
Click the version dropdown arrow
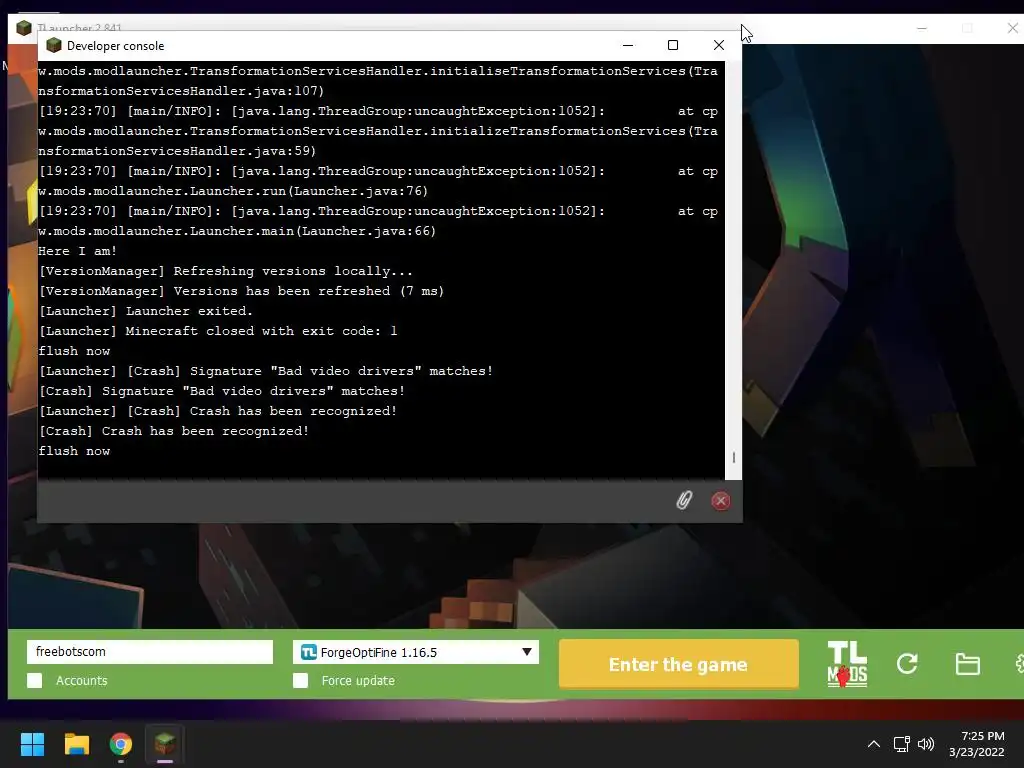tap(526, 652)
